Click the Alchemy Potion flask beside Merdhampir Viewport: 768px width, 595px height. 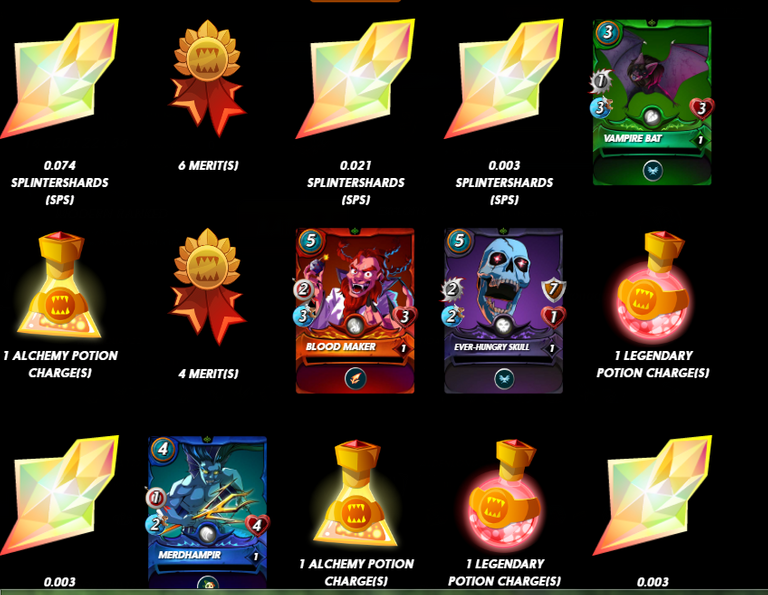[356, 494]
